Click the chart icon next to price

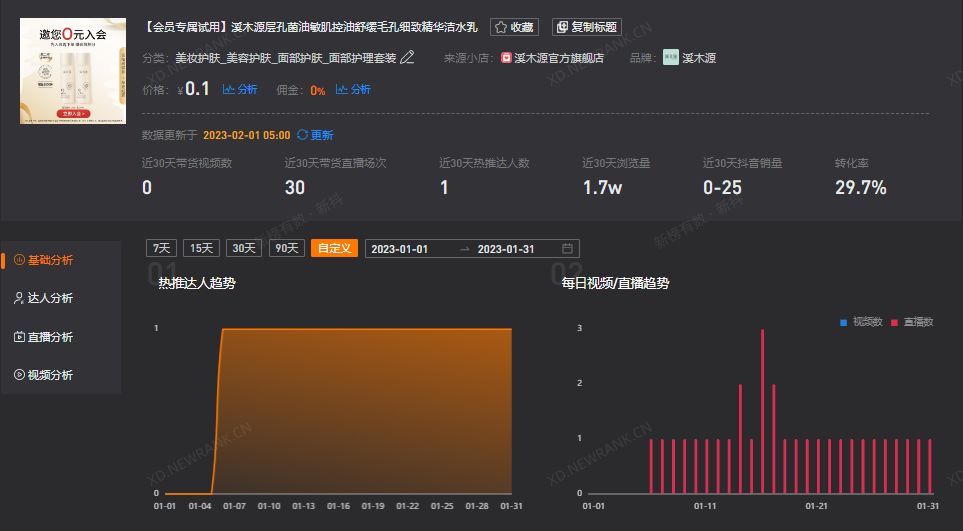[228, 89]
